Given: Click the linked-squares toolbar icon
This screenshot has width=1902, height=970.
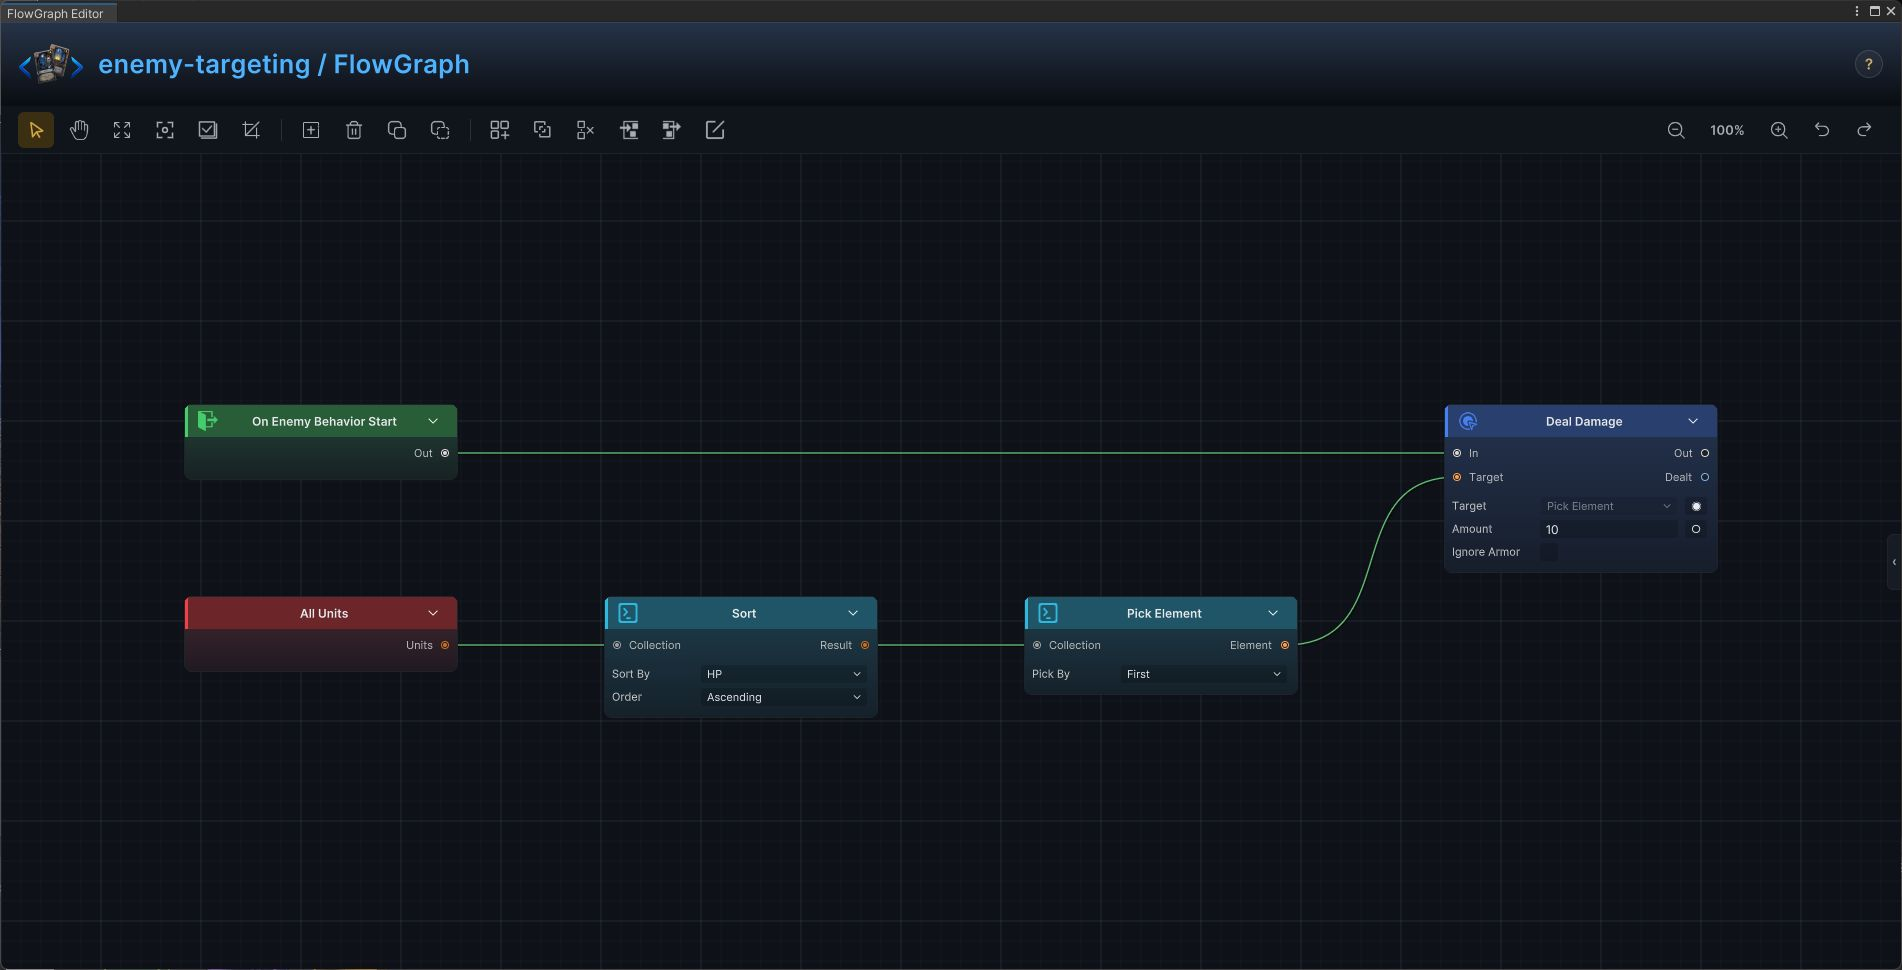Looking at the screenshot, I should (542, 130).
